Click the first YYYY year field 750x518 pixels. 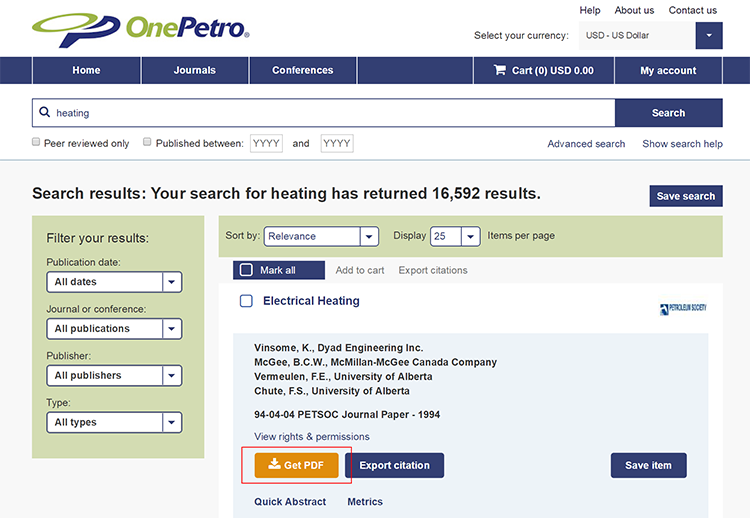click(266, 143)
